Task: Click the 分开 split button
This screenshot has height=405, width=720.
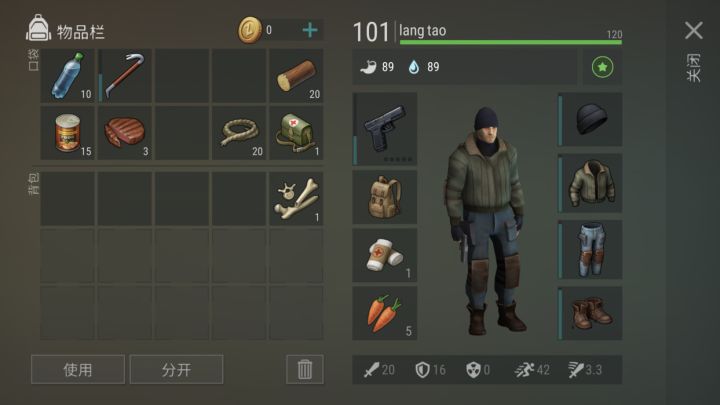Action: pyautogui.click(x=176, y=369)
